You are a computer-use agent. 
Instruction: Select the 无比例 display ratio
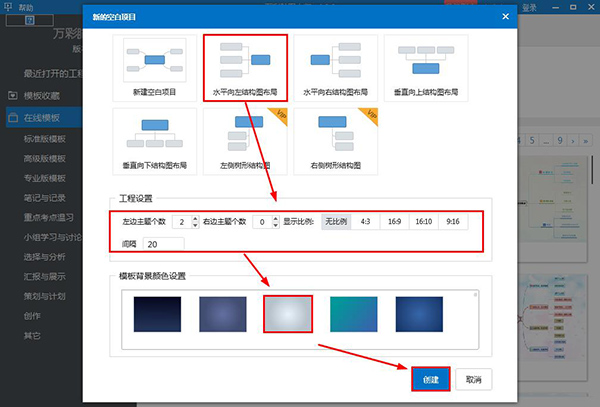[336, 221]
